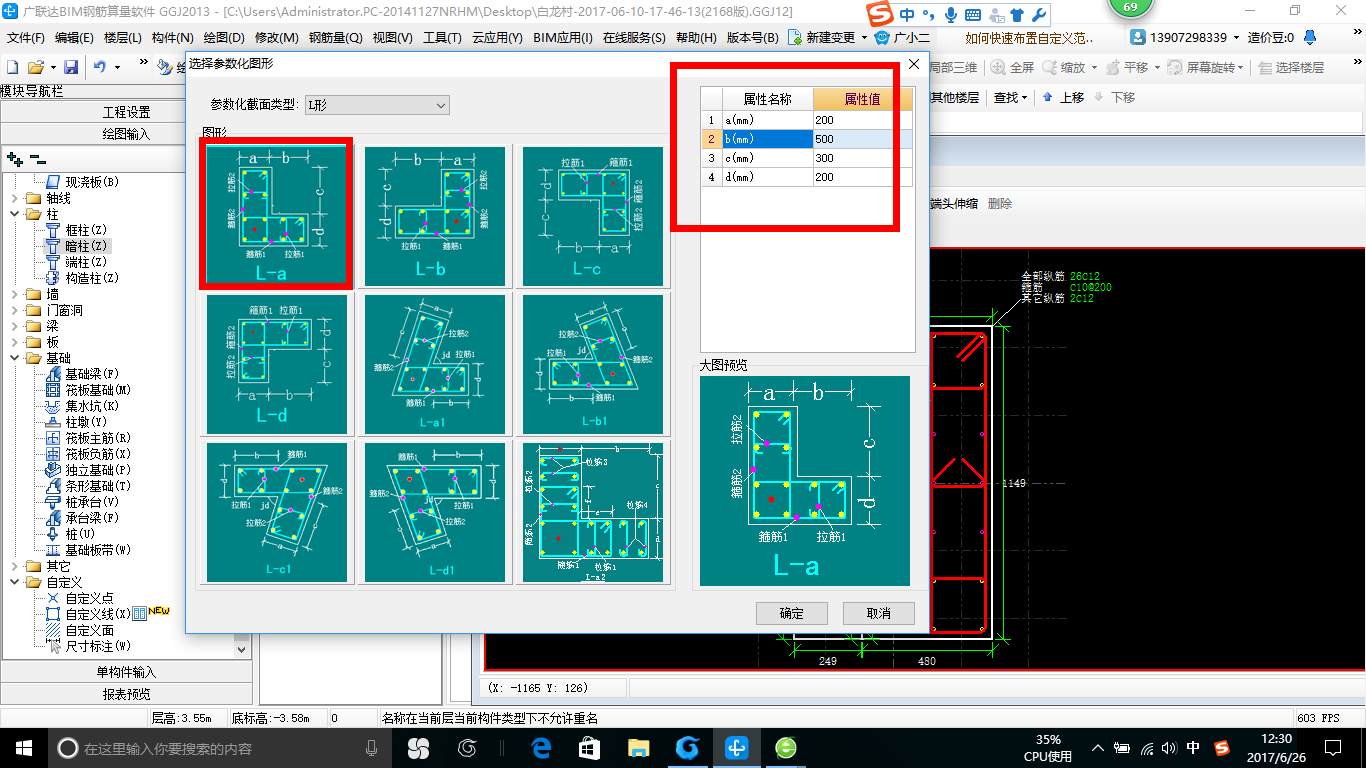Click the notification bell icon
This screenshot has height=768, width=1366.
[x=1310, y=38]
